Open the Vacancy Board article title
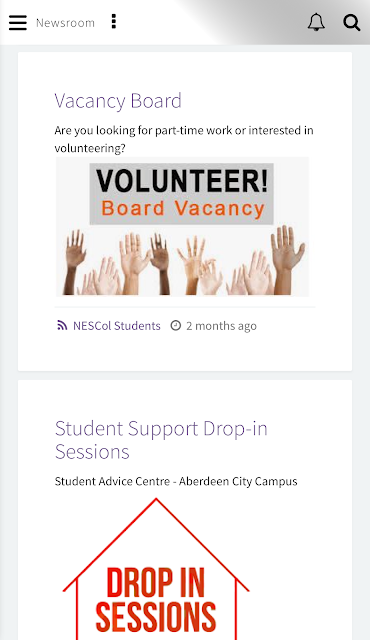The height and width of the screenshot is (640, 370). (x=118, y=101)
